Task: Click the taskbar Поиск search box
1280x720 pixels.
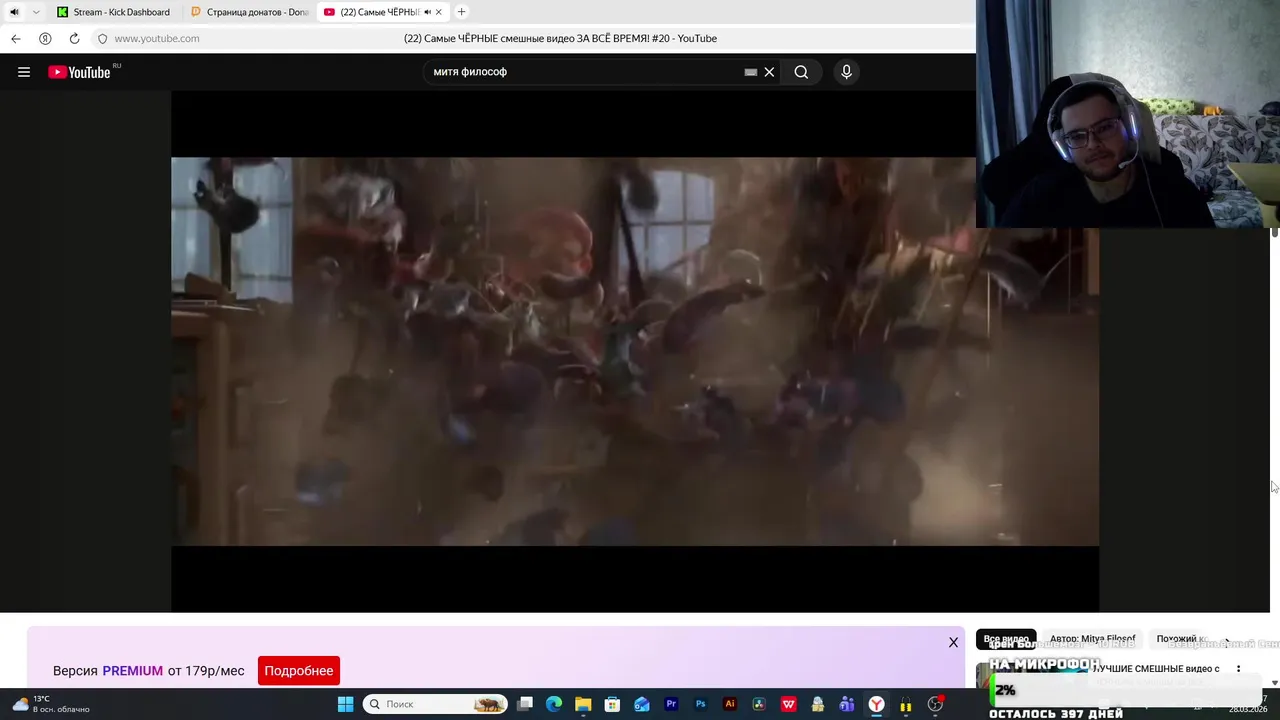Action: click(x=435, y=704)
